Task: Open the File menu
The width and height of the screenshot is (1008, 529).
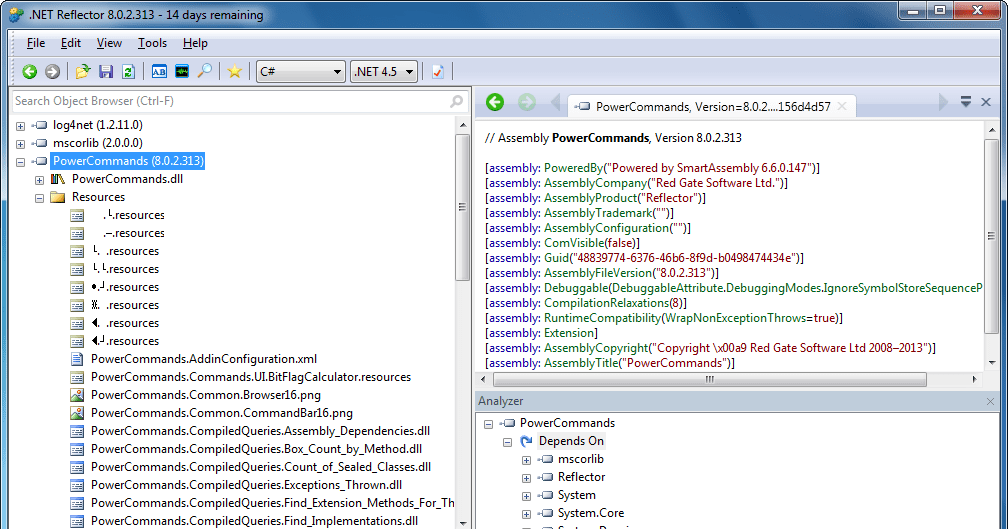Action: click(x=36, y=43)
